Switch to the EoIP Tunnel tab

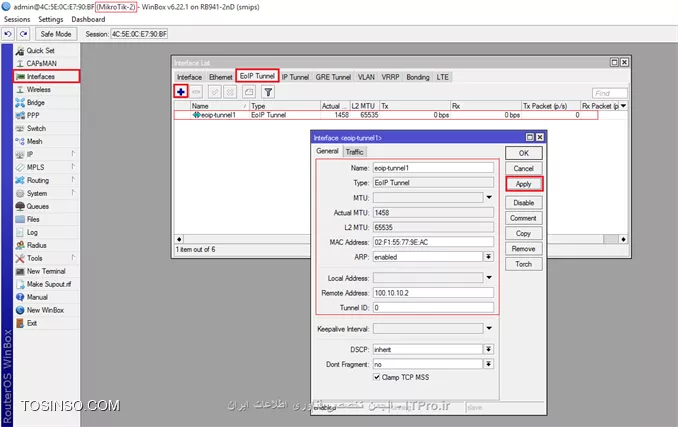pos(257,76)
